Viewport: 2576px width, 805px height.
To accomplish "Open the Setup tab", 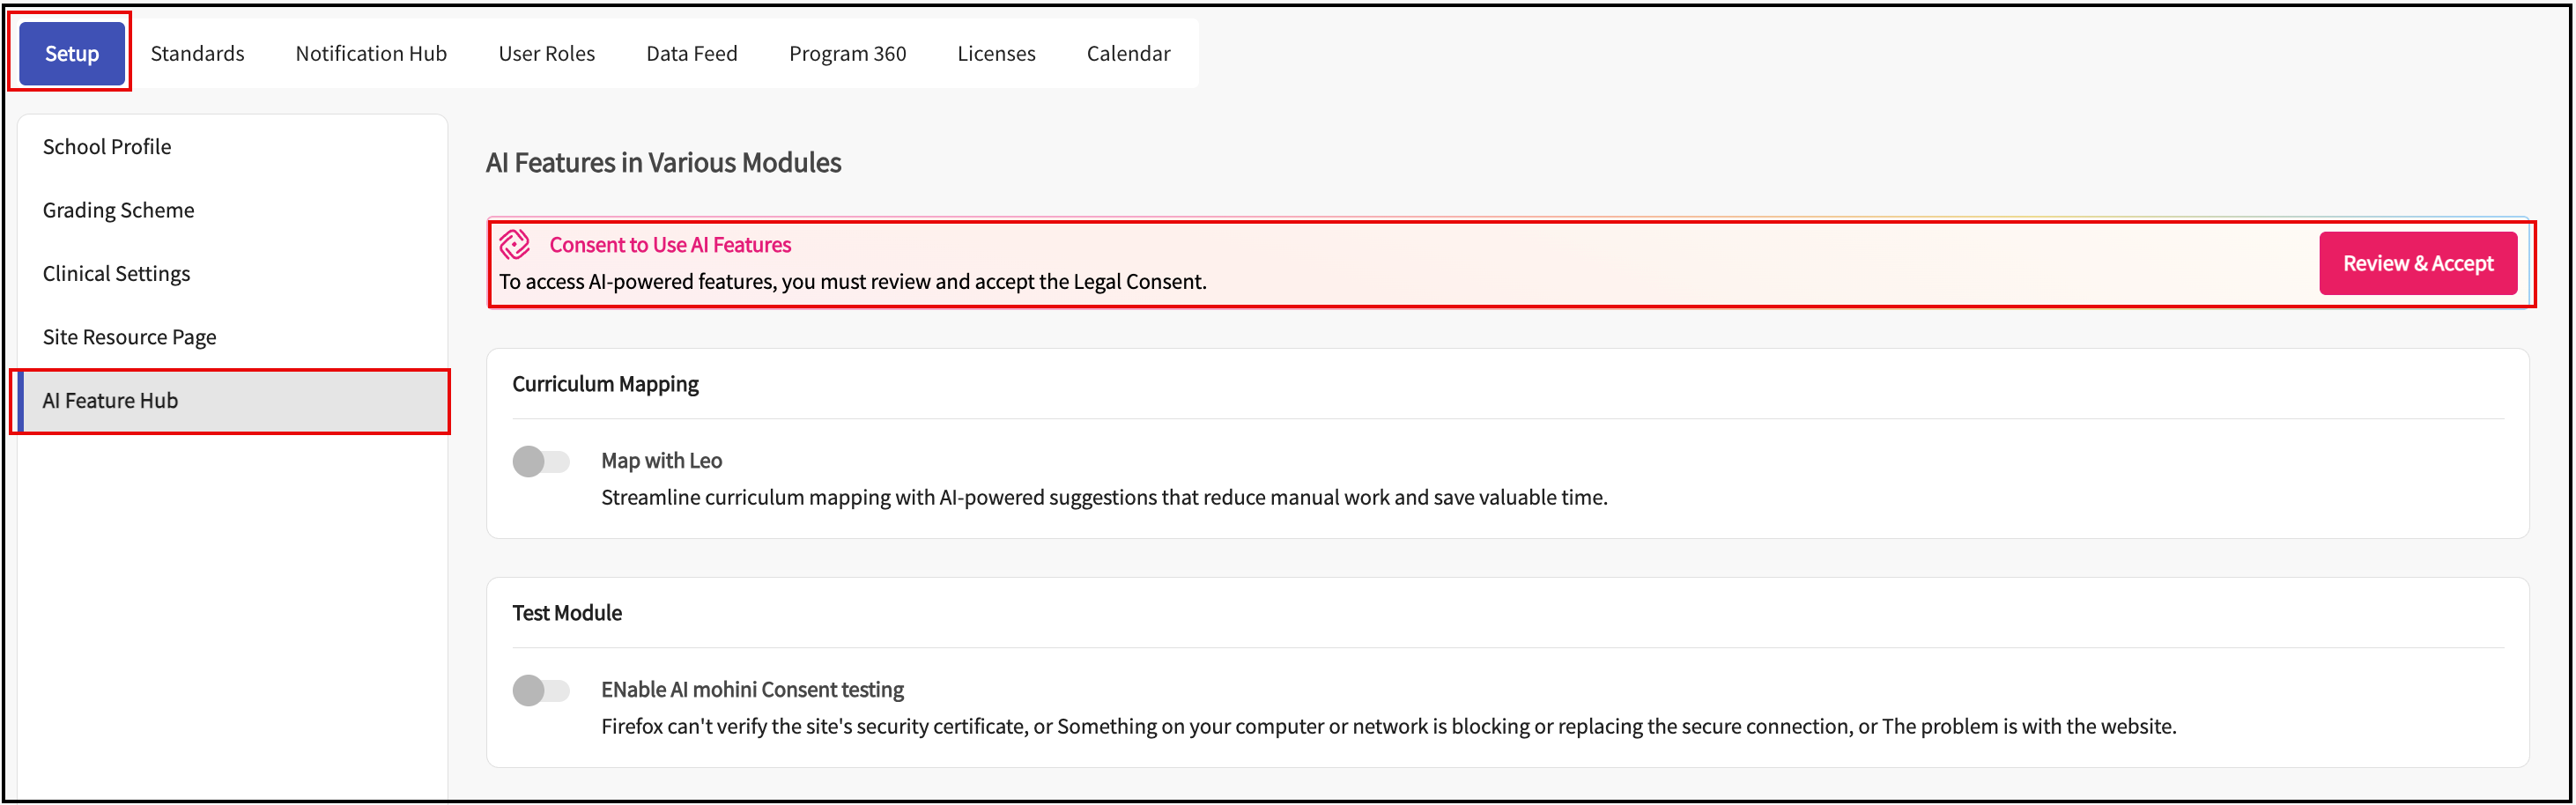I will (72, 54).
